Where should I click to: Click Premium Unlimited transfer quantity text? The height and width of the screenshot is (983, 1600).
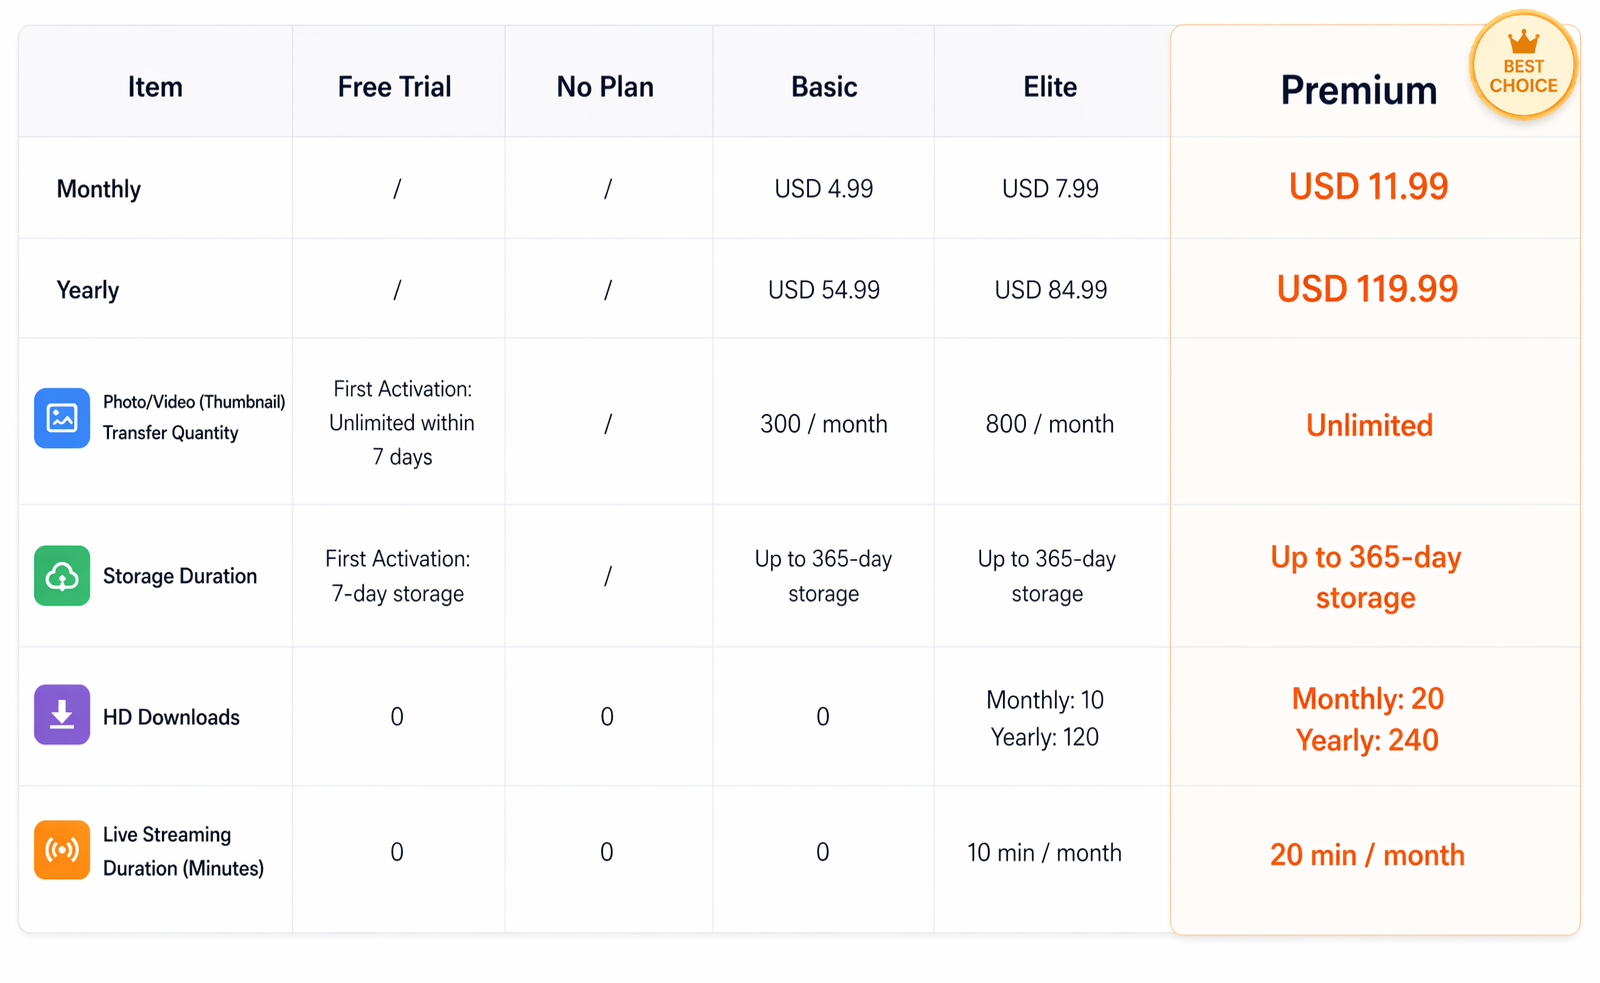[x=1369, y=425]
